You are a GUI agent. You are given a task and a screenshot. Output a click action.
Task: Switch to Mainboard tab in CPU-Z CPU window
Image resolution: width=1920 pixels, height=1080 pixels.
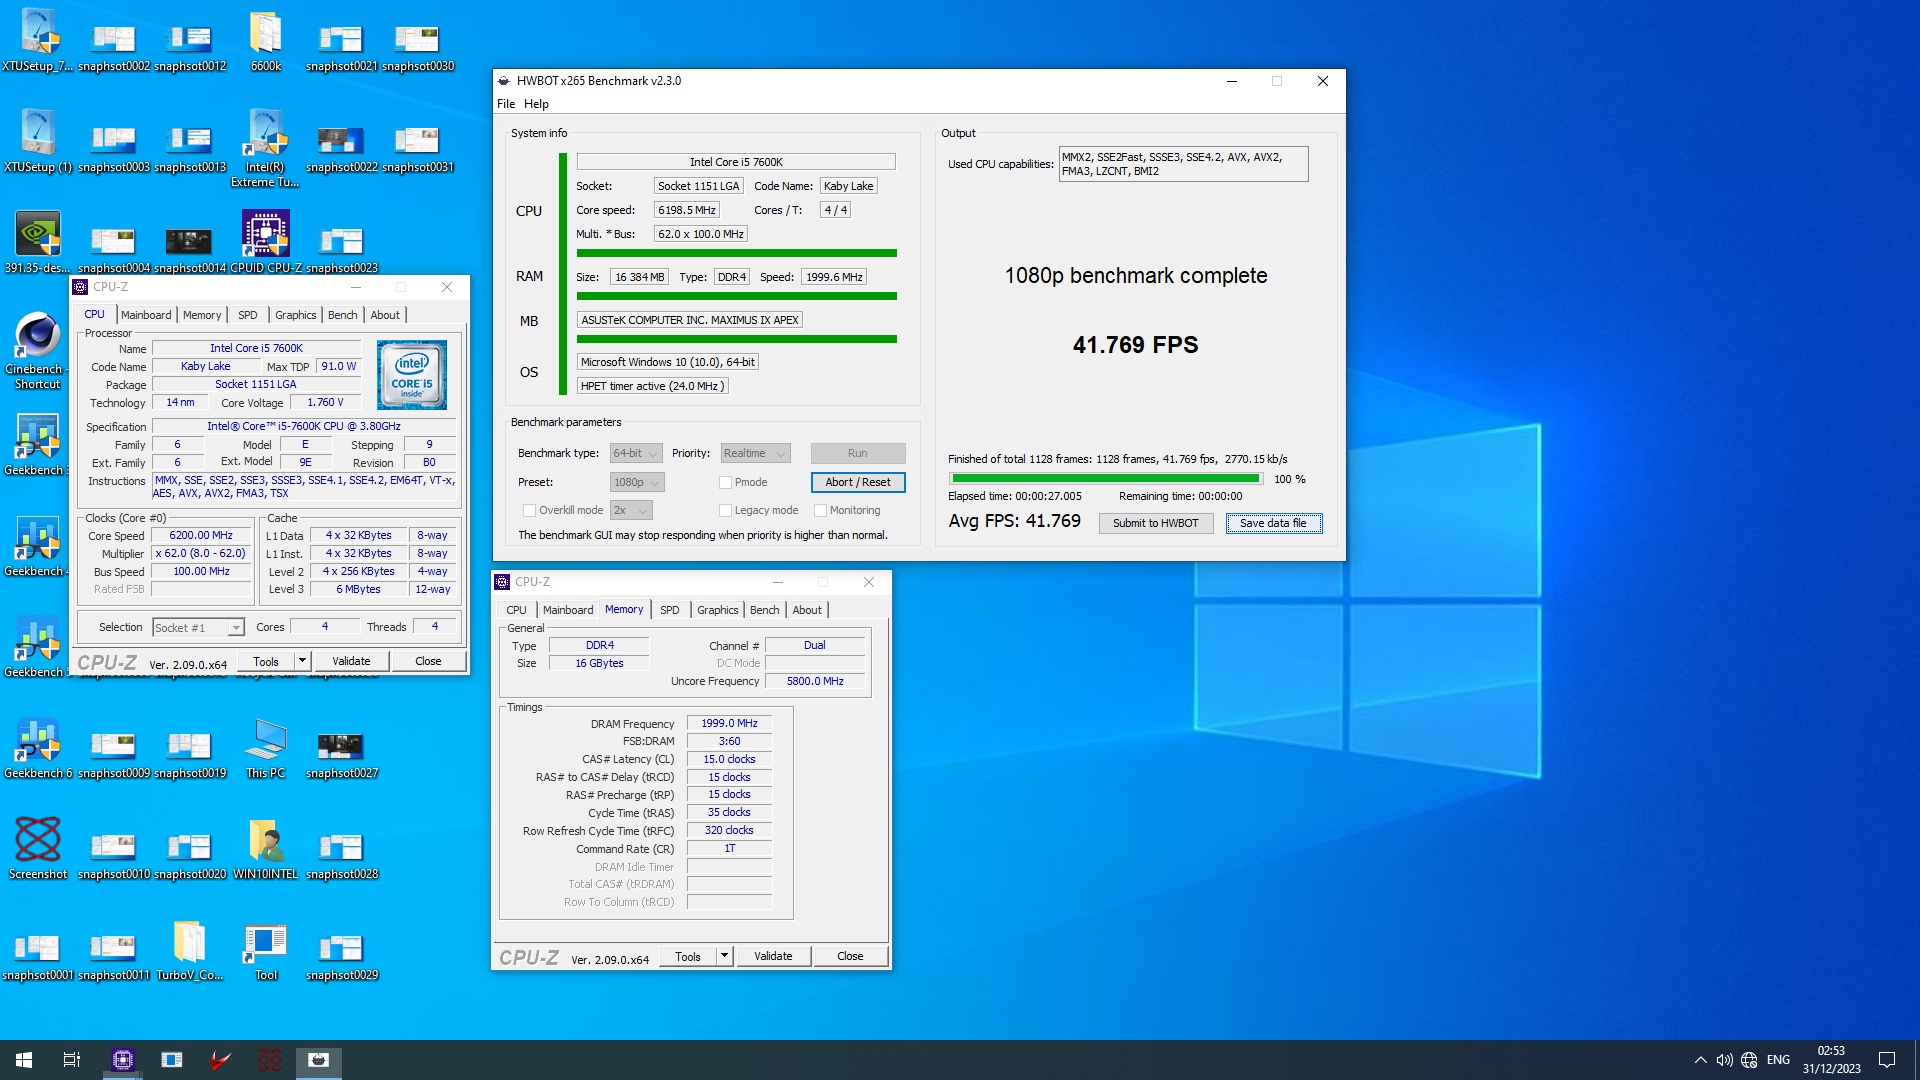[146, 315]
